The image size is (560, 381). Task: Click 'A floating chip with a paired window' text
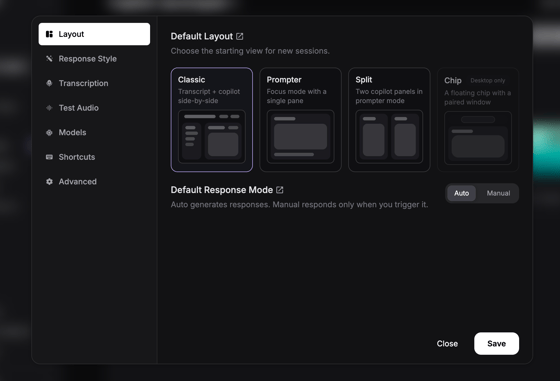[478, 97]
